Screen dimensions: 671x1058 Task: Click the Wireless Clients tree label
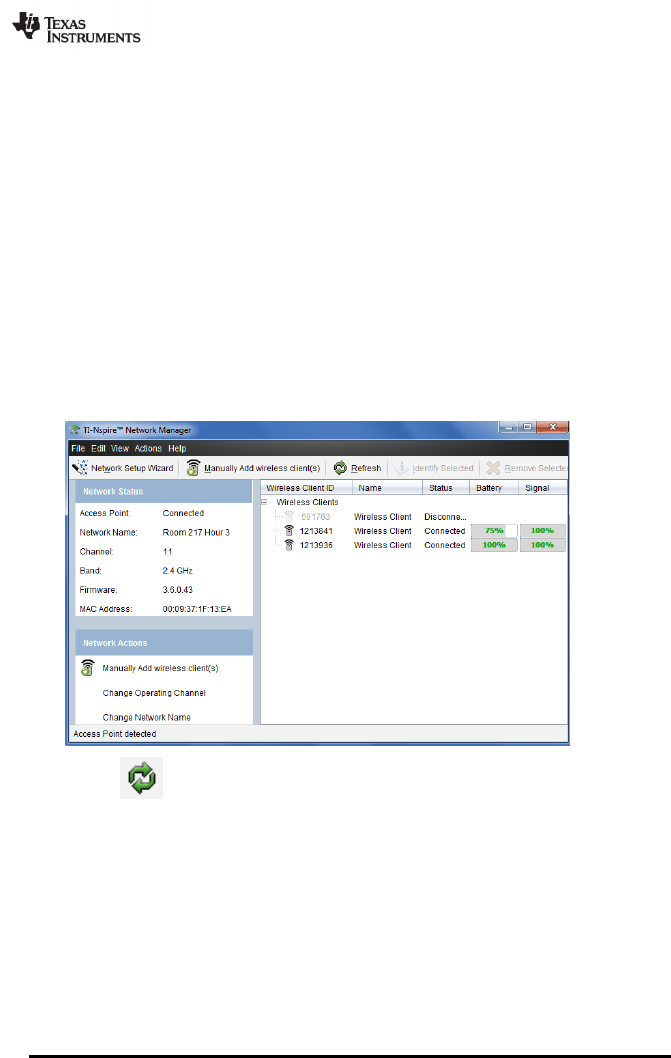coord(307,502)
